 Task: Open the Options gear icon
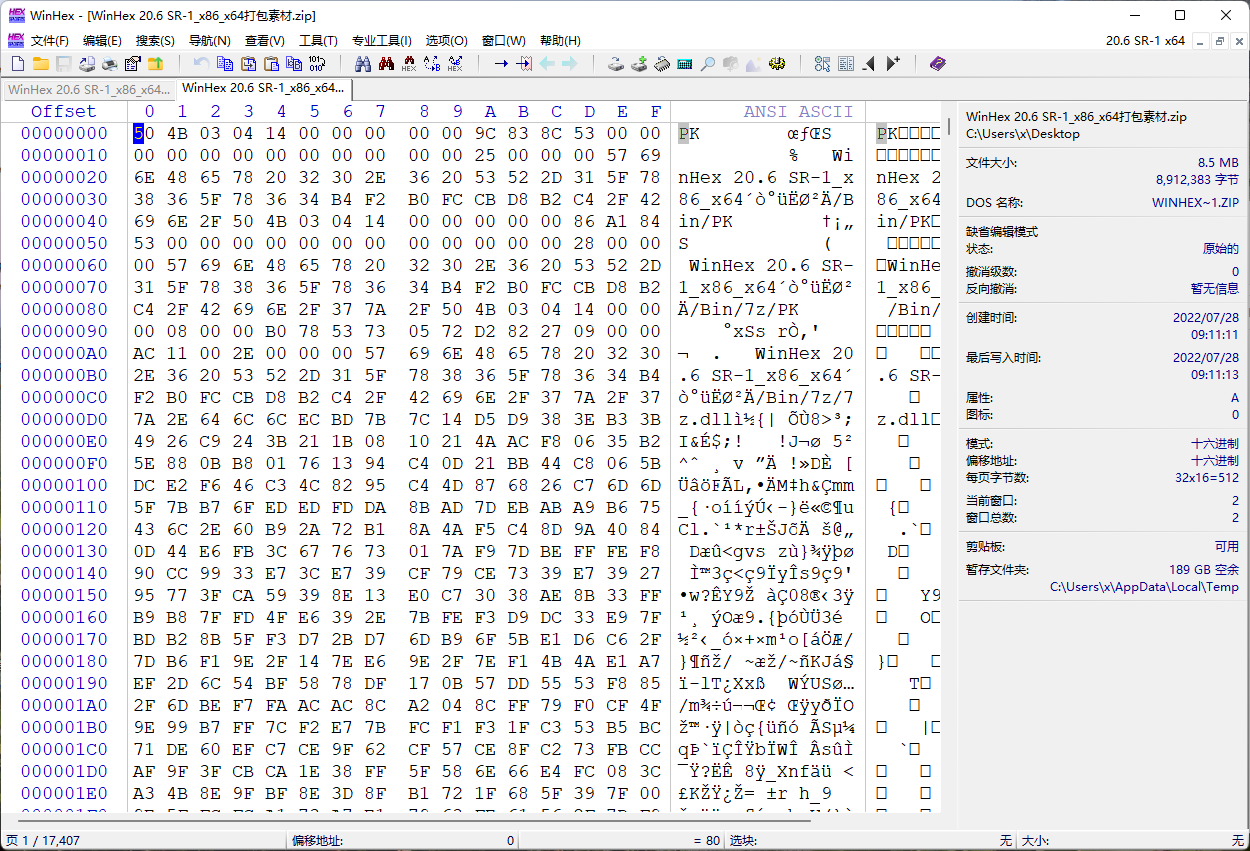pos(776,64)
